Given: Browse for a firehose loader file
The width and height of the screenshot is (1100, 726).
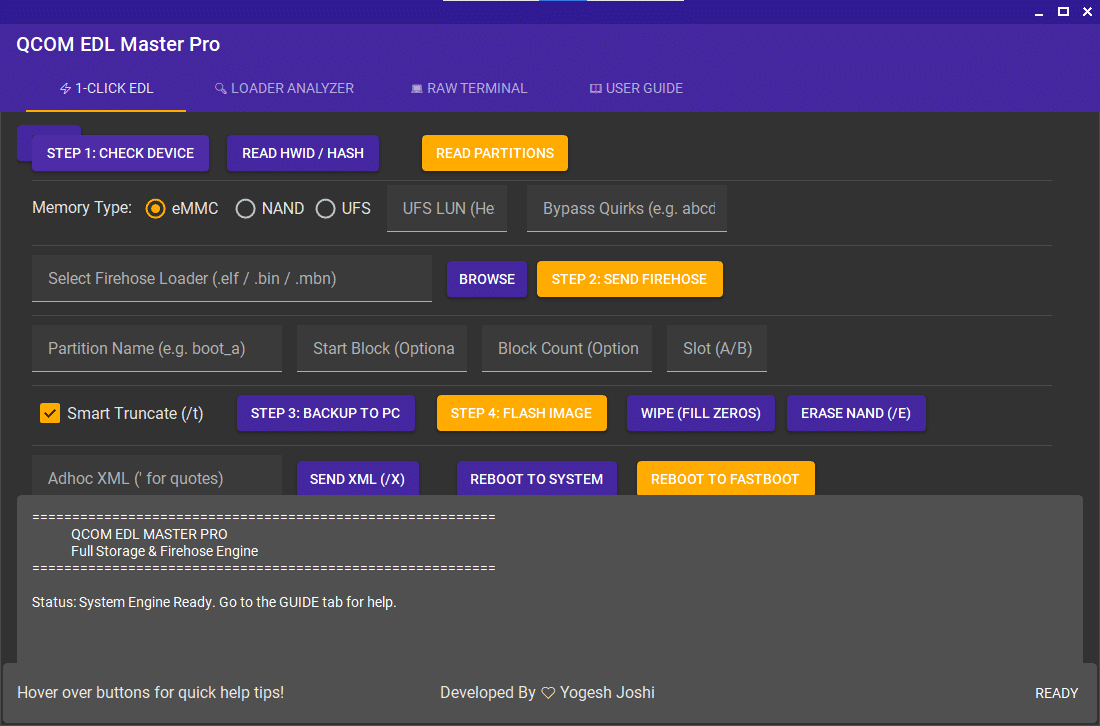Looking at the screenshot, I should click(487, 279).
